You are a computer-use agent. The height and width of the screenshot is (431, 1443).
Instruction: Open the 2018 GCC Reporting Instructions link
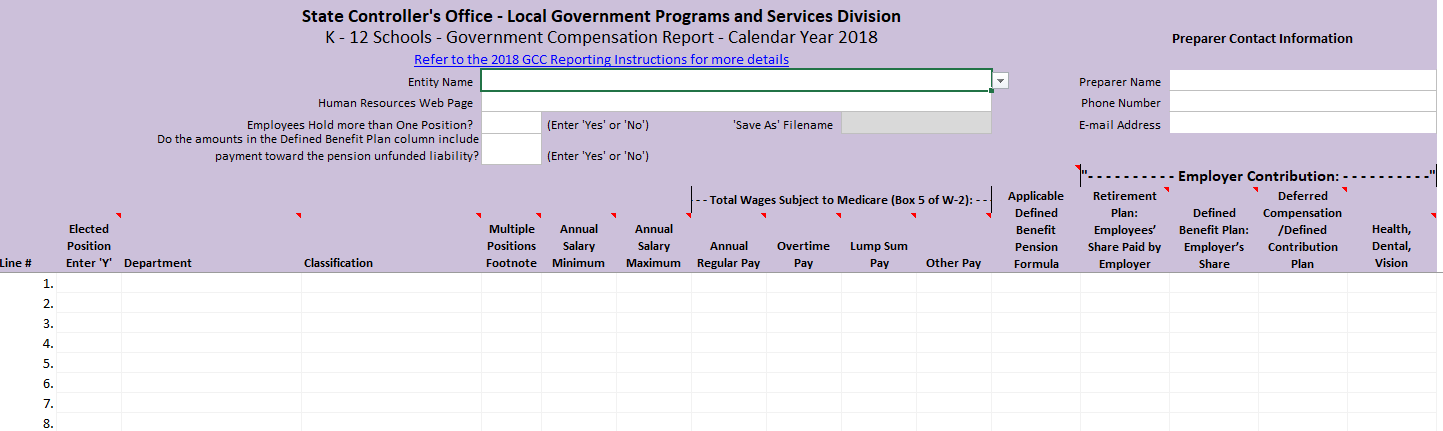coord(601,60)
